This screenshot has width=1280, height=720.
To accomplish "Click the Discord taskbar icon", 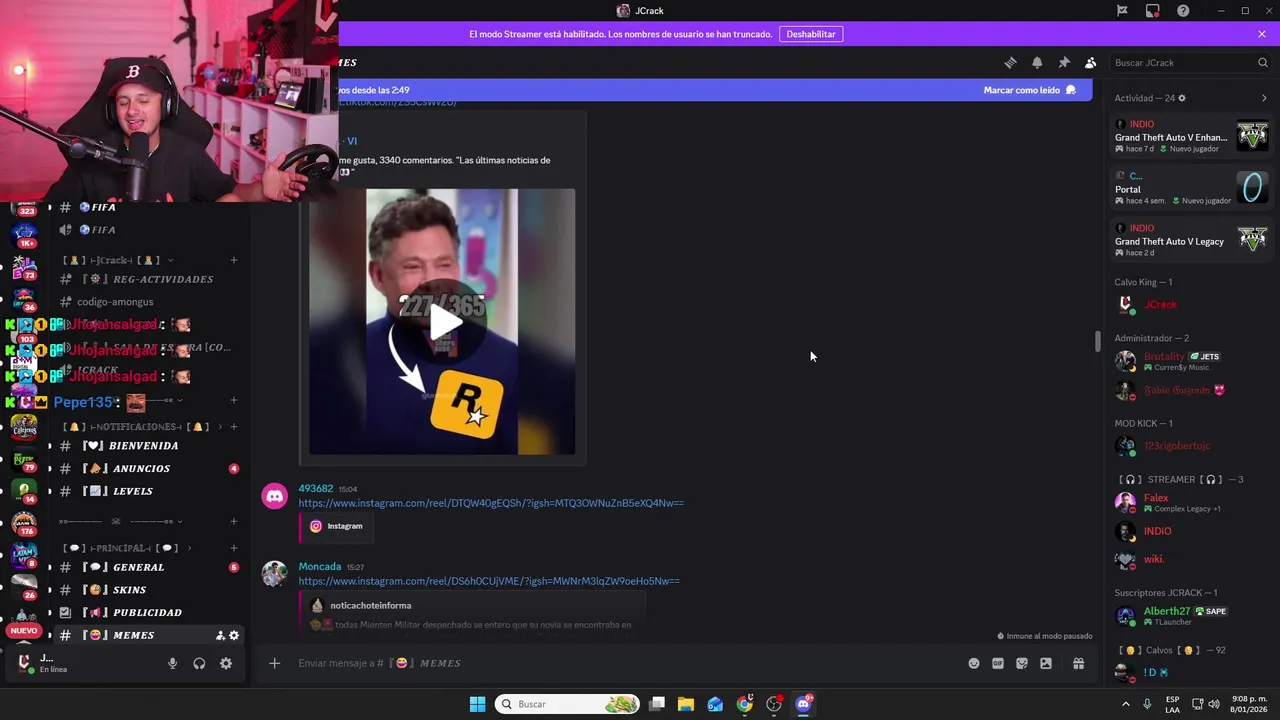I will point(803,704).
